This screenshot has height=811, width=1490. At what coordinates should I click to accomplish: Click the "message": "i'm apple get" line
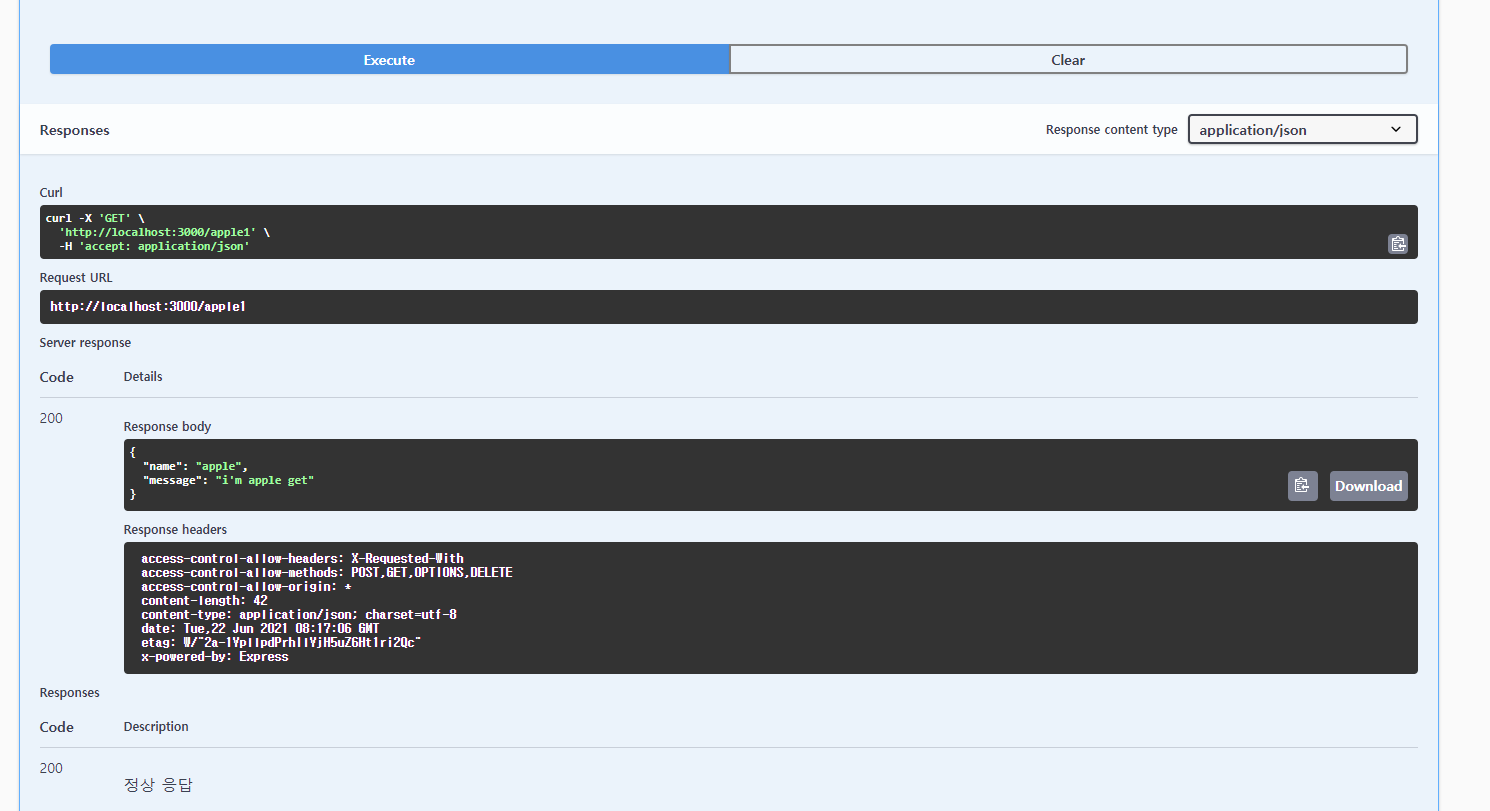pos(228,480)
